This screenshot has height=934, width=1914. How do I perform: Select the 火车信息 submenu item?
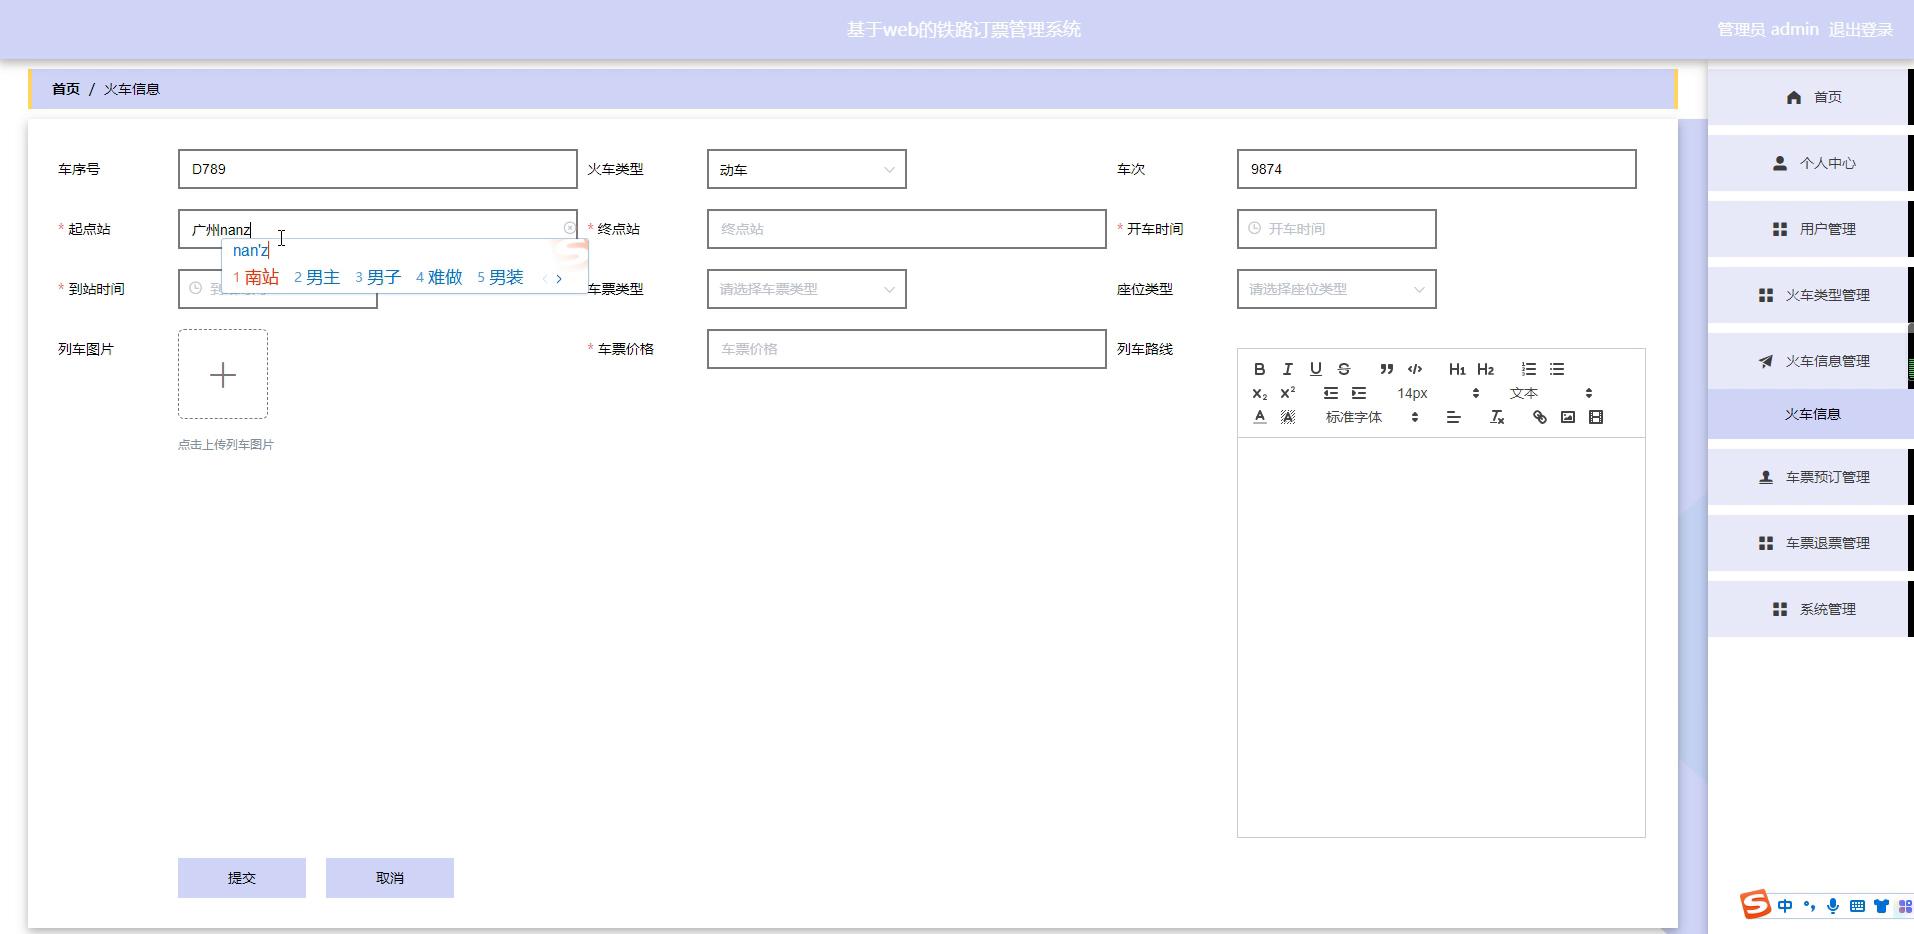pyautogui.click(x=1811, y=414)
